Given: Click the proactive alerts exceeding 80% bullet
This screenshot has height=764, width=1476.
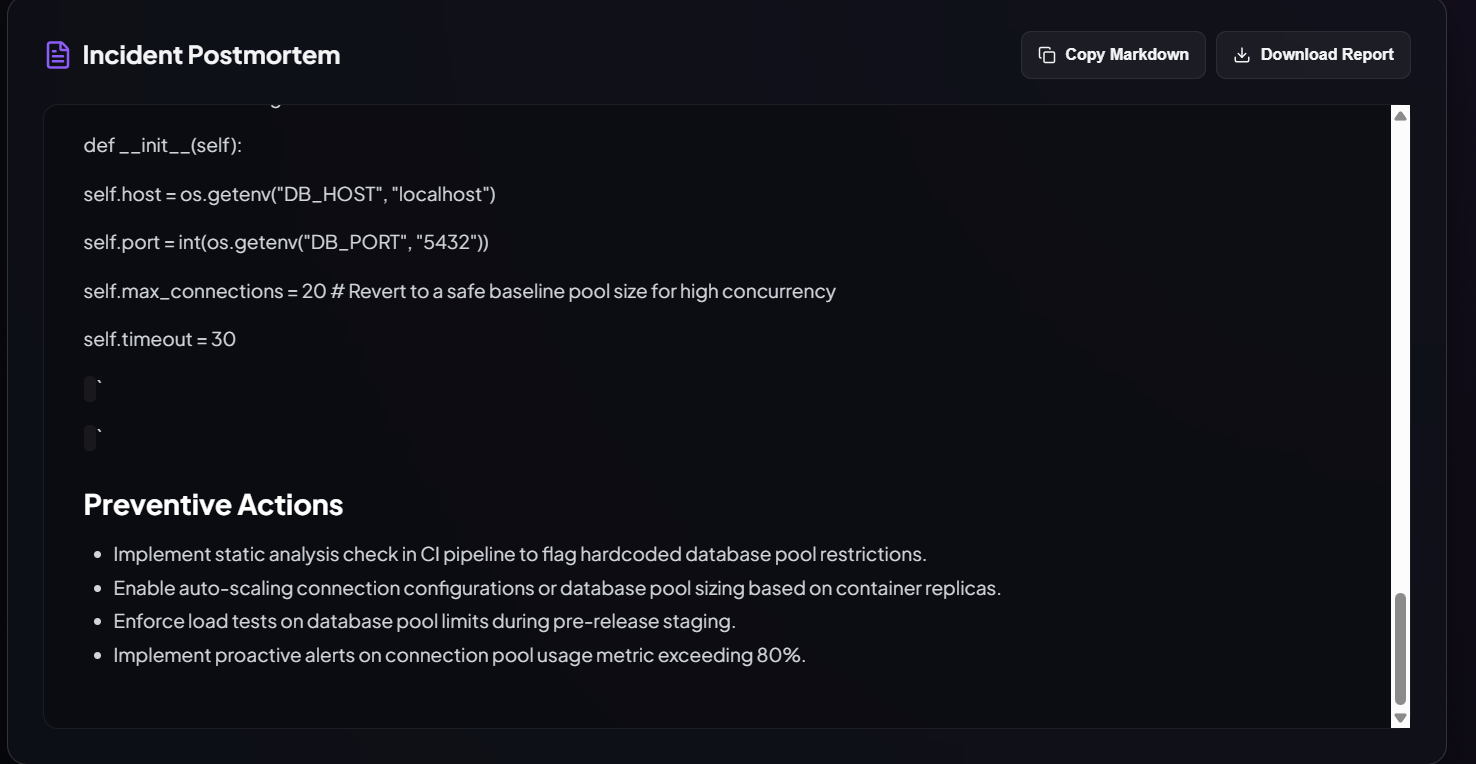Looking at the screenshot, I should coord(459,656).
